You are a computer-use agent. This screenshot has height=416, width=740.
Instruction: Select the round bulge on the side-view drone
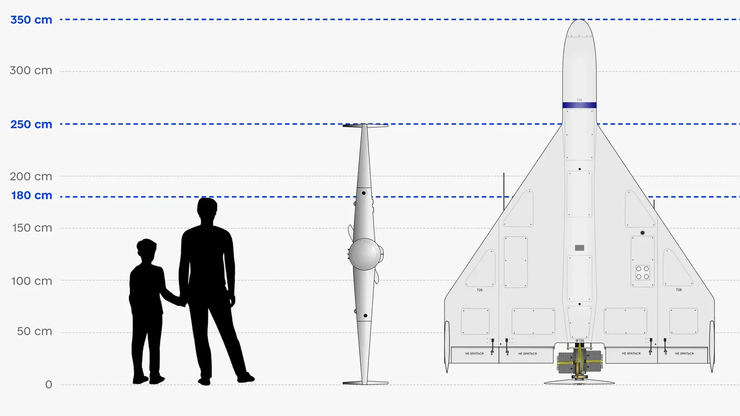pos(366,257)
